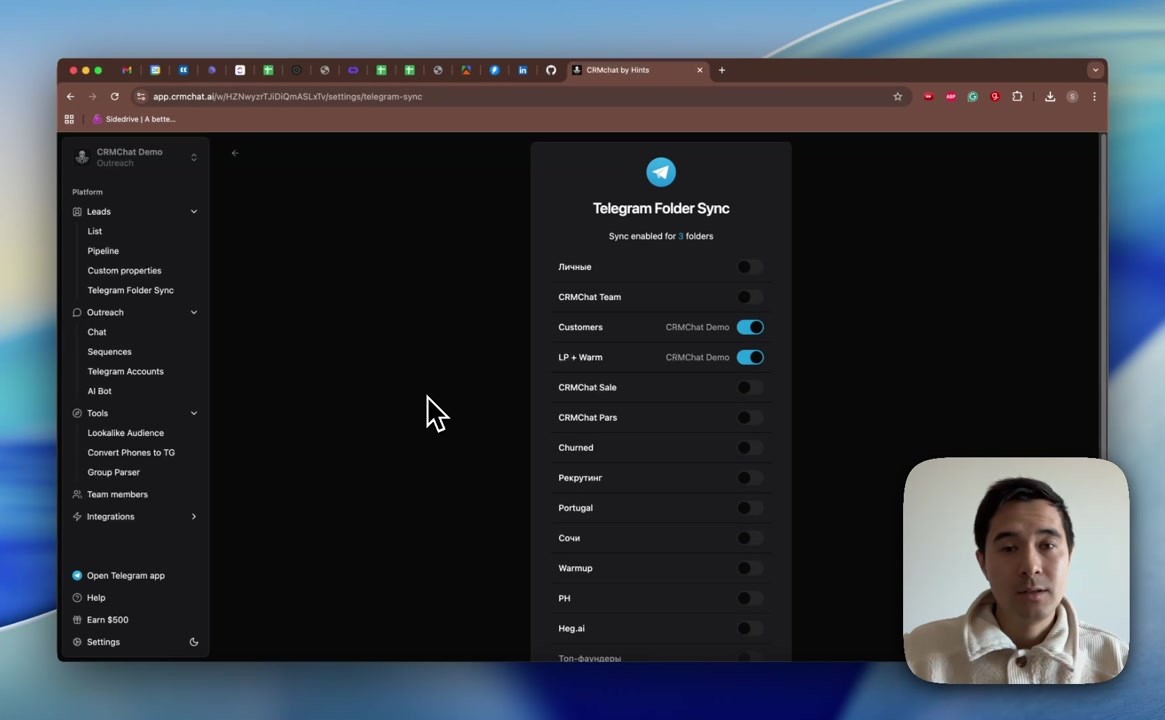Go forward in browser history
The width and height of the screenshot is (1165, 720).
92,97
